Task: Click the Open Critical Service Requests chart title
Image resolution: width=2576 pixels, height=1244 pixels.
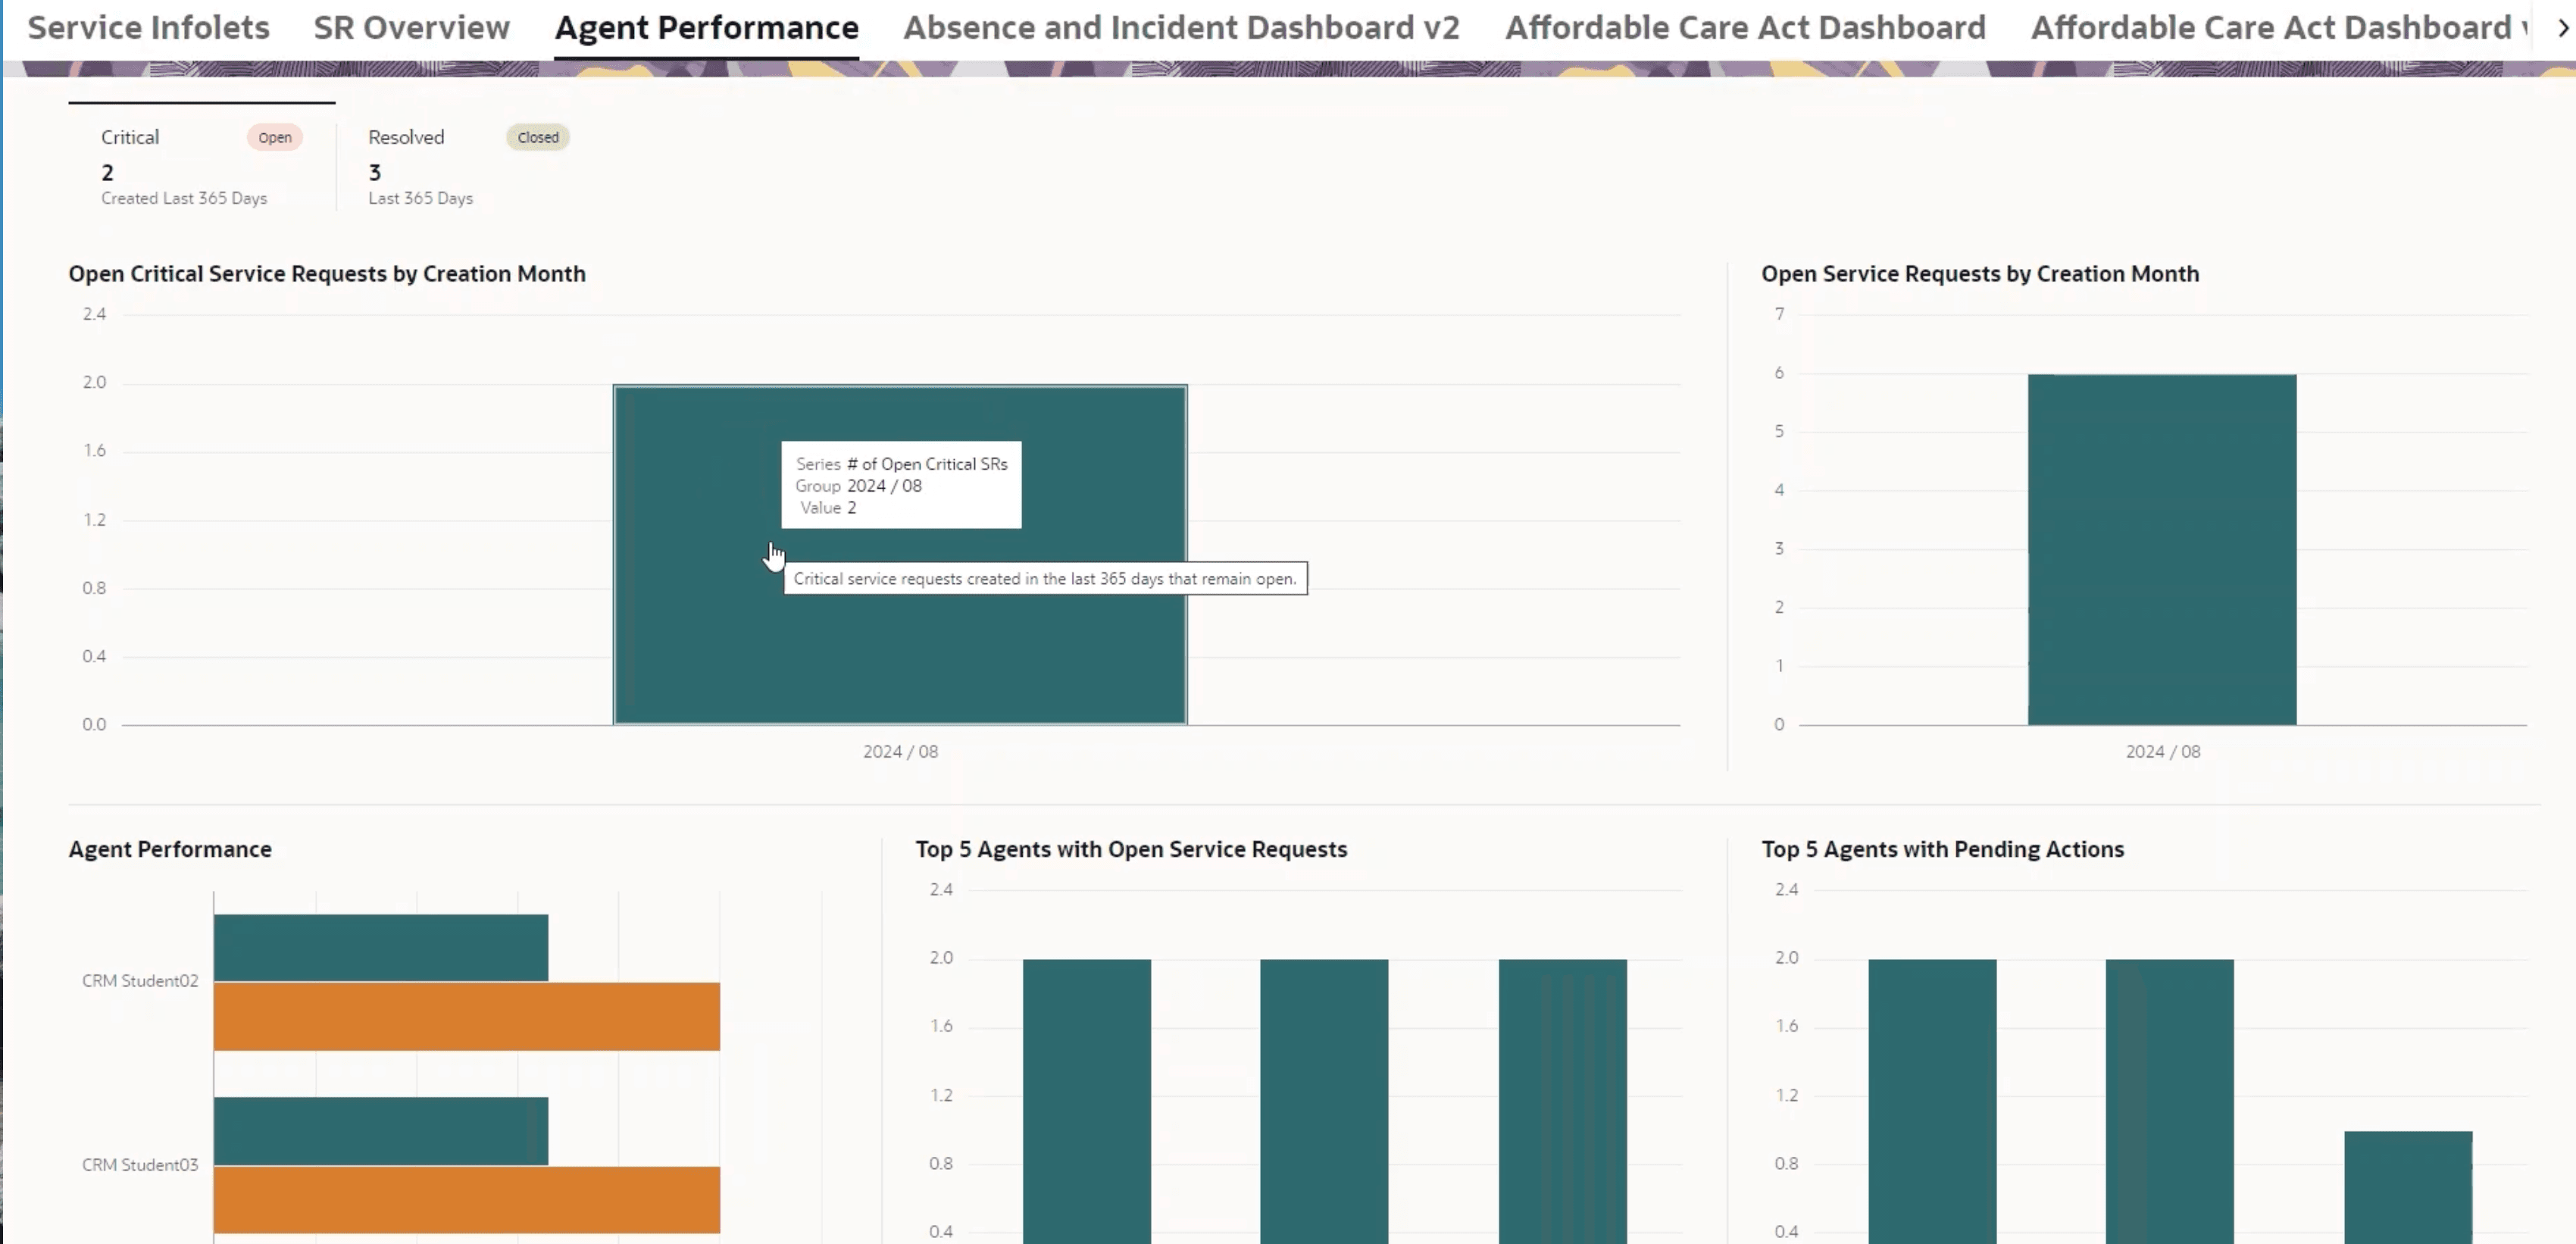Action: (x=326, y=274)
